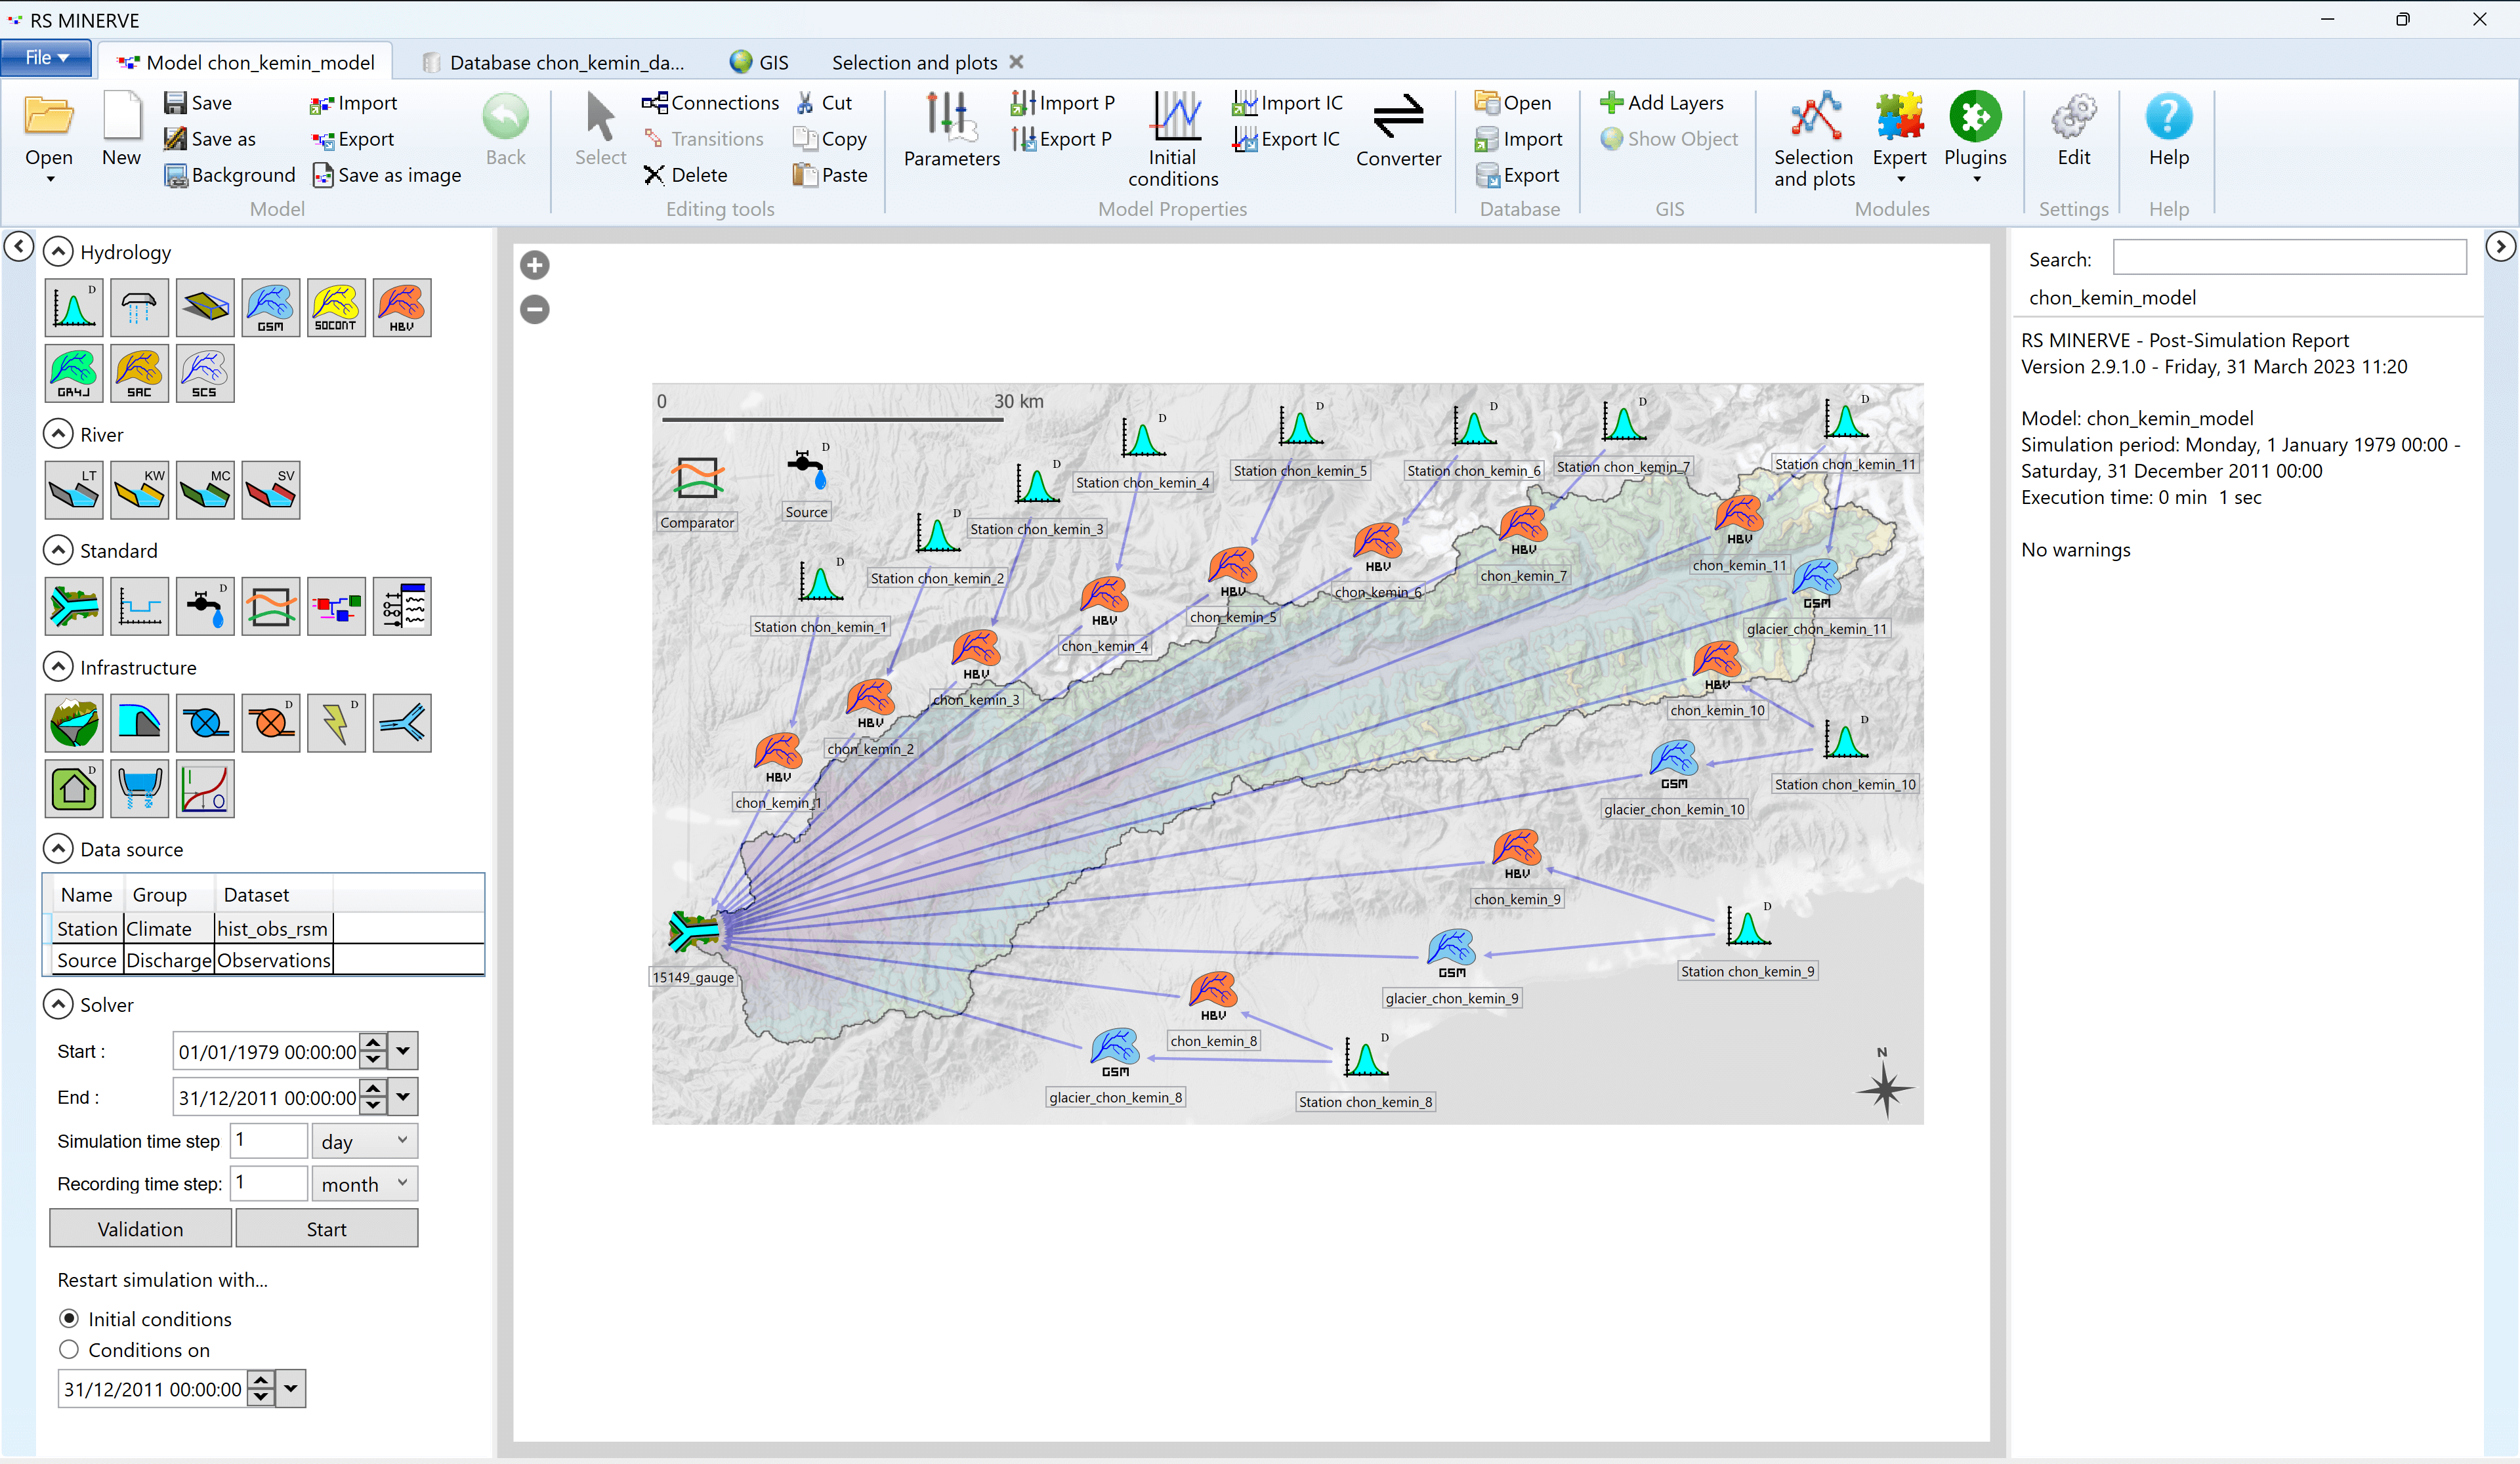Enable the Conditions on radio option
2520x1464 pixels.
(x=69, y=1350)
